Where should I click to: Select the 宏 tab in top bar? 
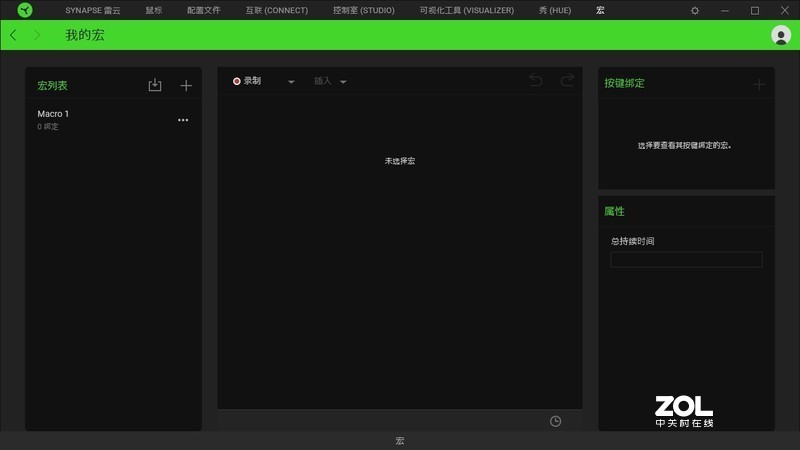click(600, 10)
